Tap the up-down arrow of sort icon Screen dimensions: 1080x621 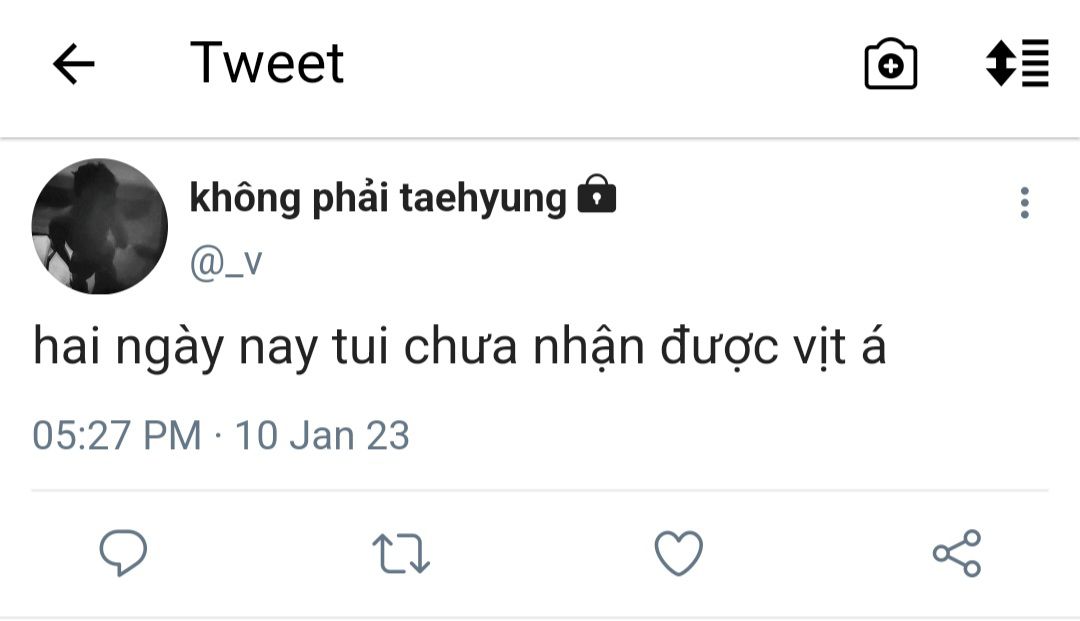pos(1001,63)
